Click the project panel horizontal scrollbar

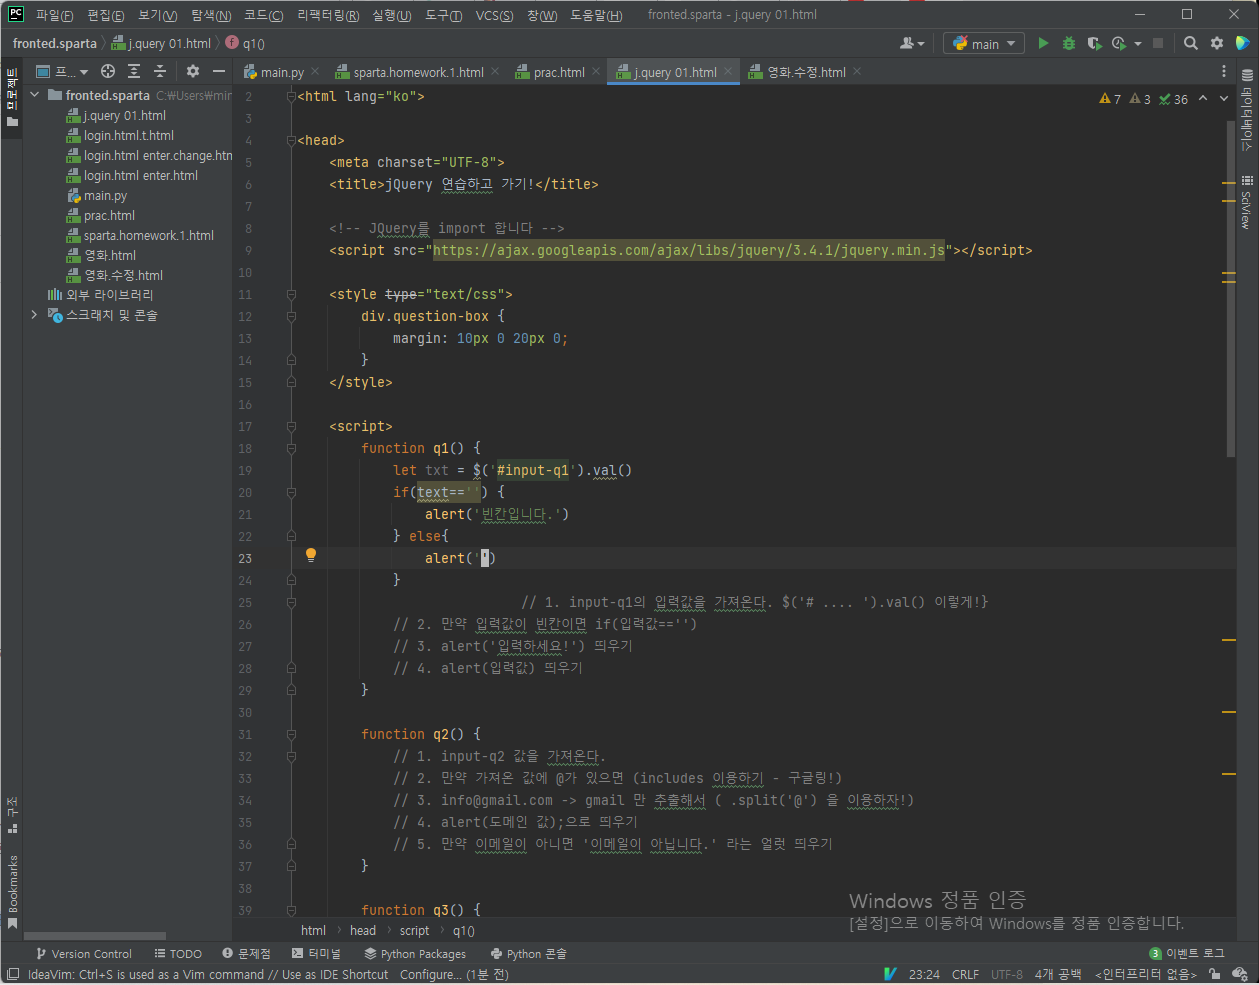point(95,936)
